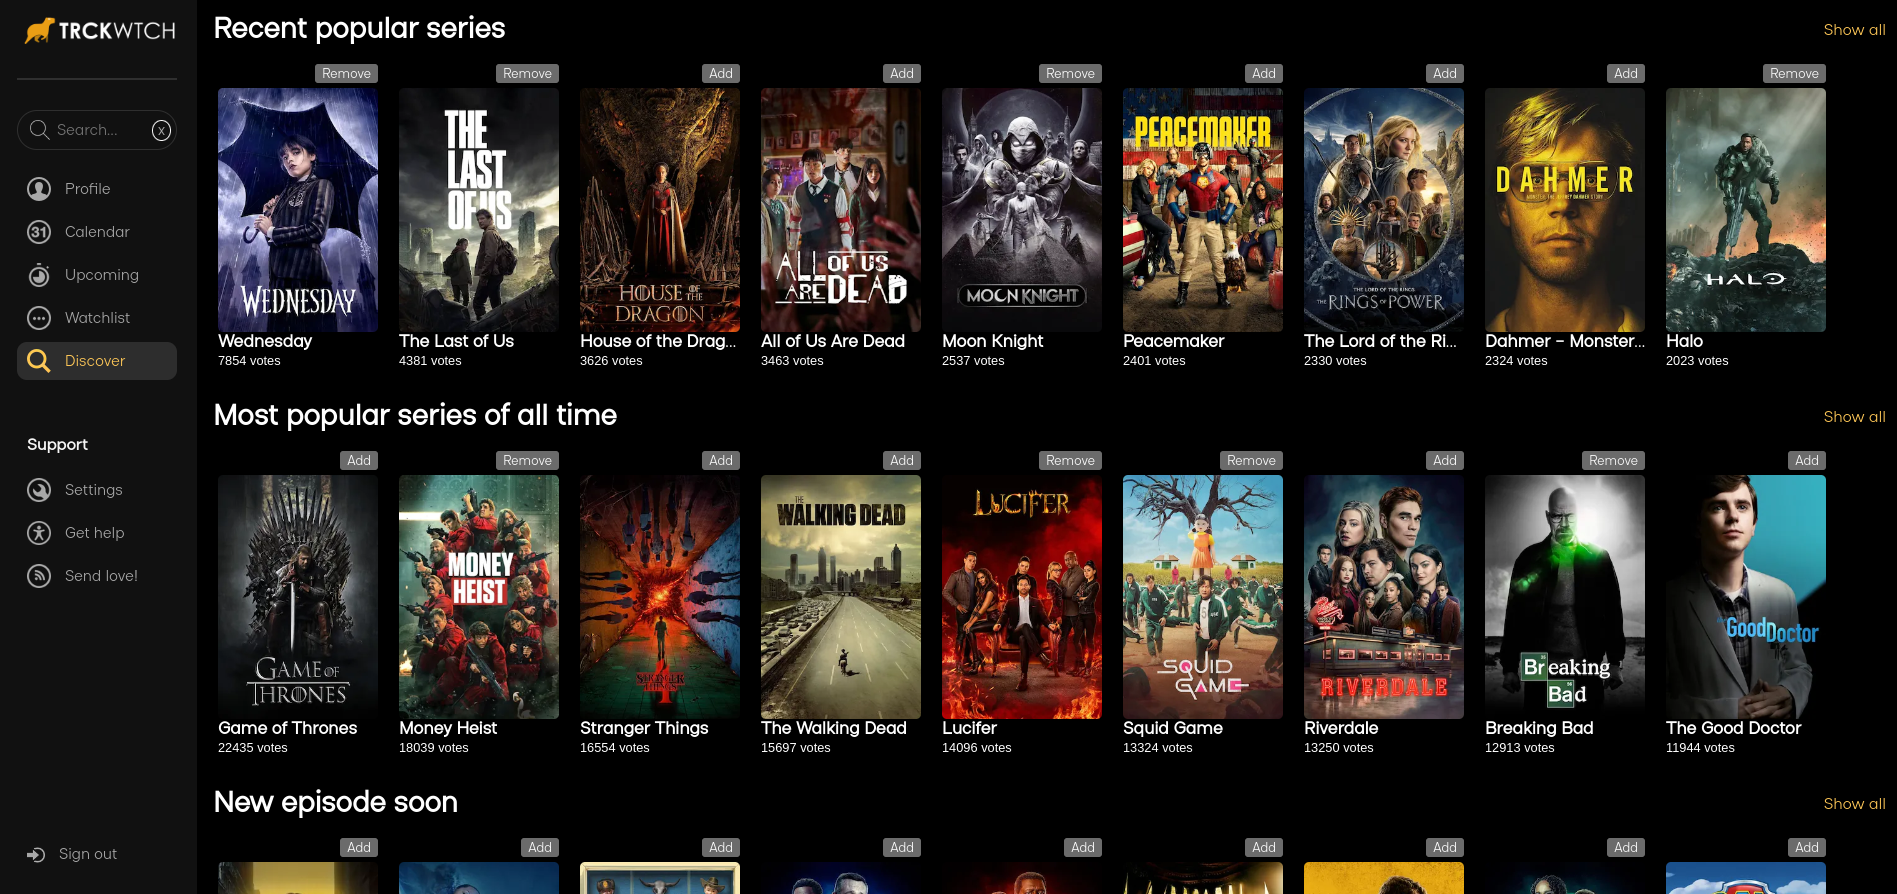1897x894 pixels.
Task: Click the Discover magnifier icon
Action: pos(39,361)
